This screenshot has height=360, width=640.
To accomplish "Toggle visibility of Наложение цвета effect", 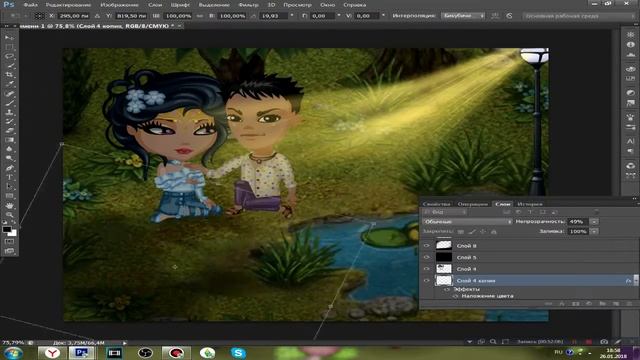I will (455, 296).
